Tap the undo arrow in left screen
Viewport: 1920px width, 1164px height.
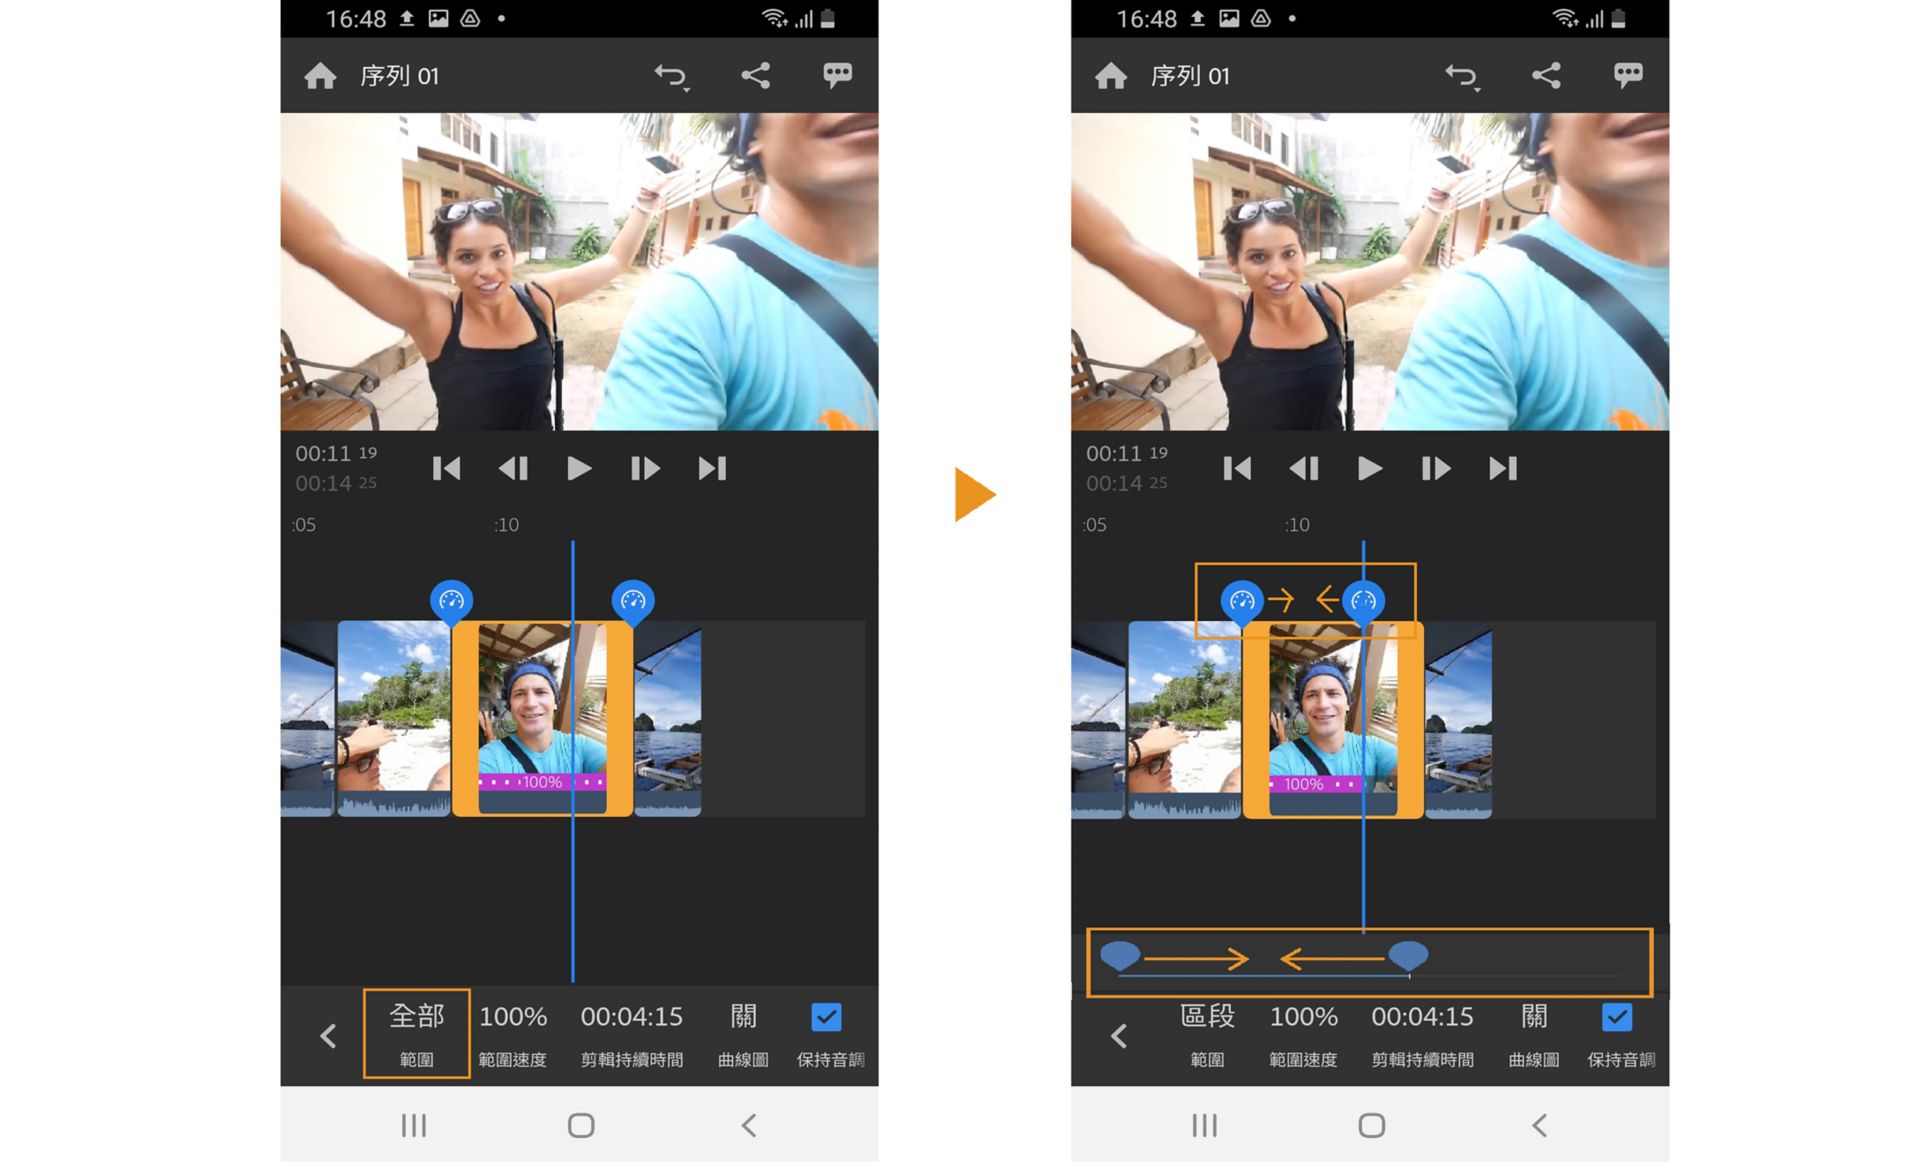click(671, 76)
